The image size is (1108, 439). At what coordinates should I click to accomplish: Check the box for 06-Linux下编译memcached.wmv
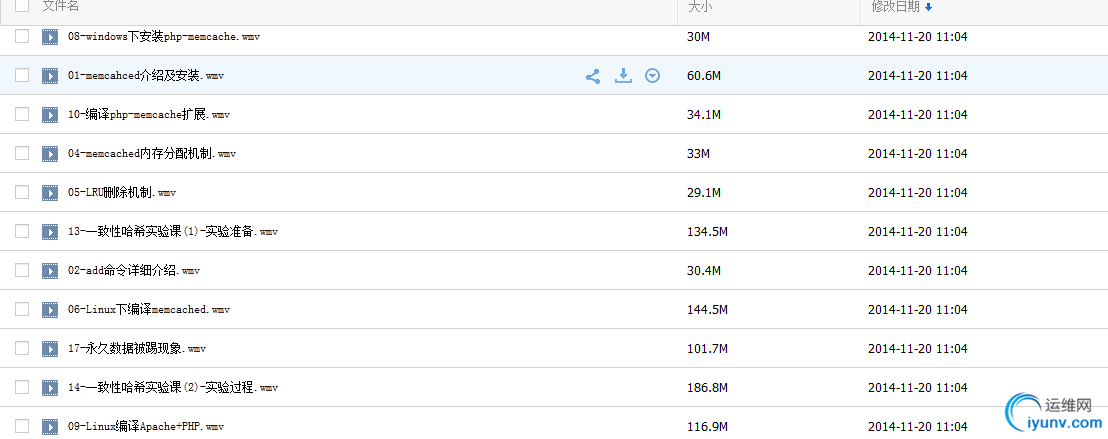click(x=22, y=309)
